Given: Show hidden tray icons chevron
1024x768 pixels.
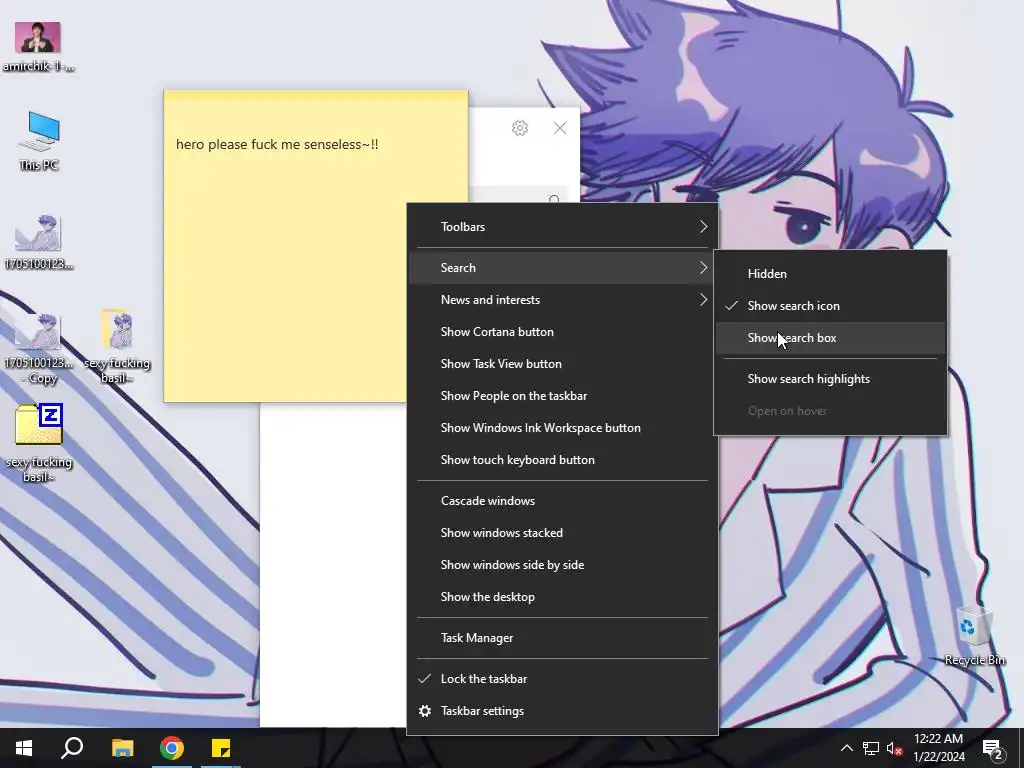Looking at the screenshot, I should [846, 748].
